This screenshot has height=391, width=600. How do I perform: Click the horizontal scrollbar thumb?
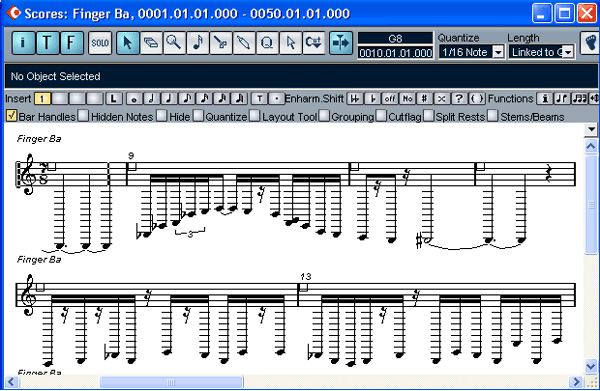(x=171, y=382)
